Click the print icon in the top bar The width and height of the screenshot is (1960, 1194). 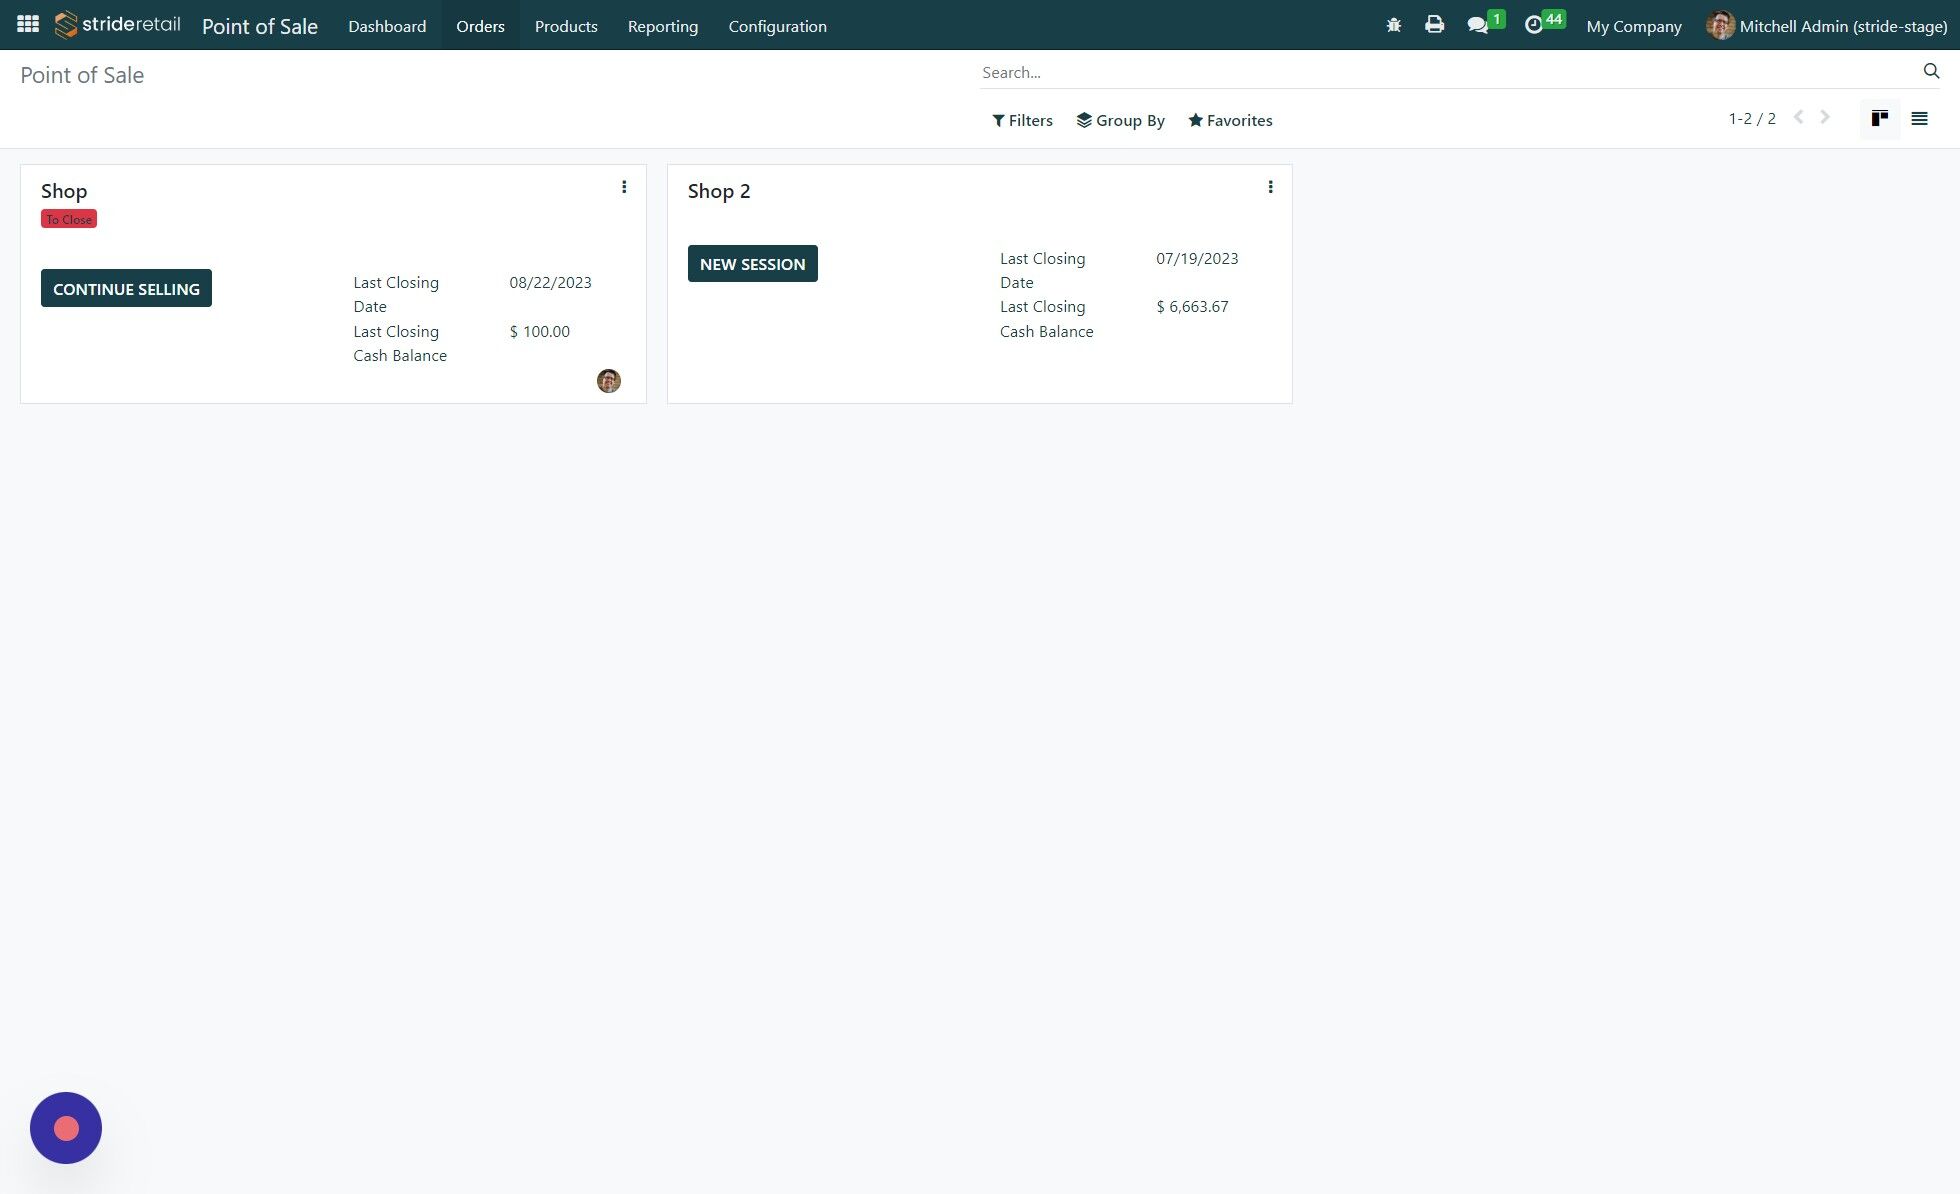pyautogui.click(x=1434, y=24)
